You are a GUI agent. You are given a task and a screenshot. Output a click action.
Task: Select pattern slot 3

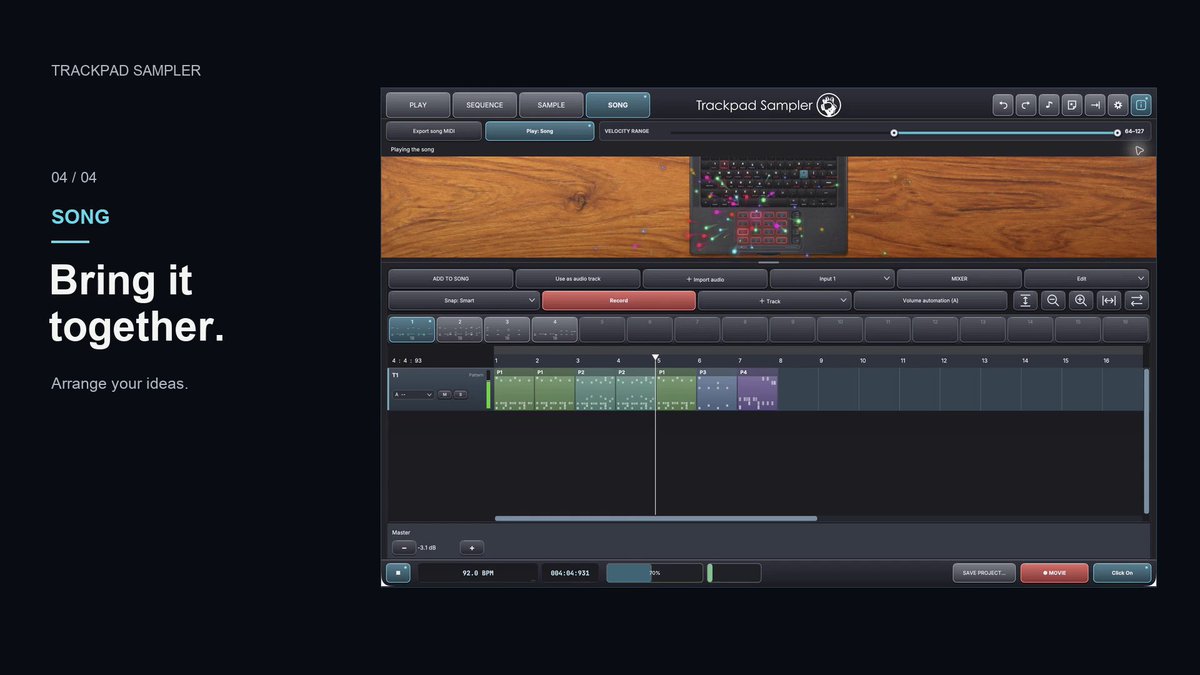tap(507, 329)
